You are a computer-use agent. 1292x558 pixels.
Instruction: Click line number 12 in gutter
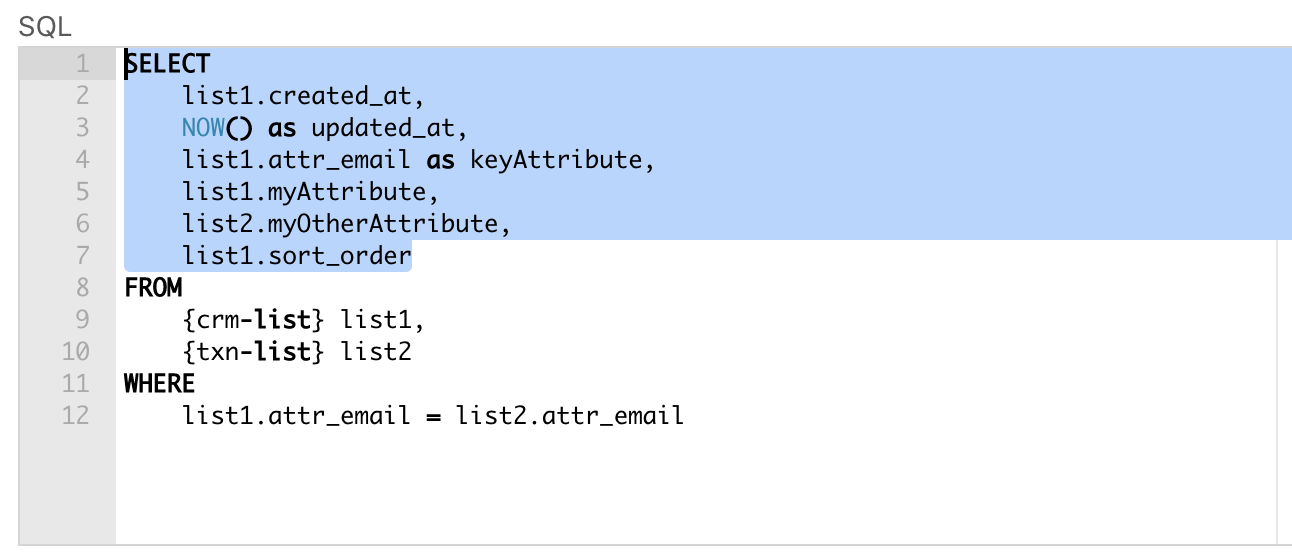[76, 416]
